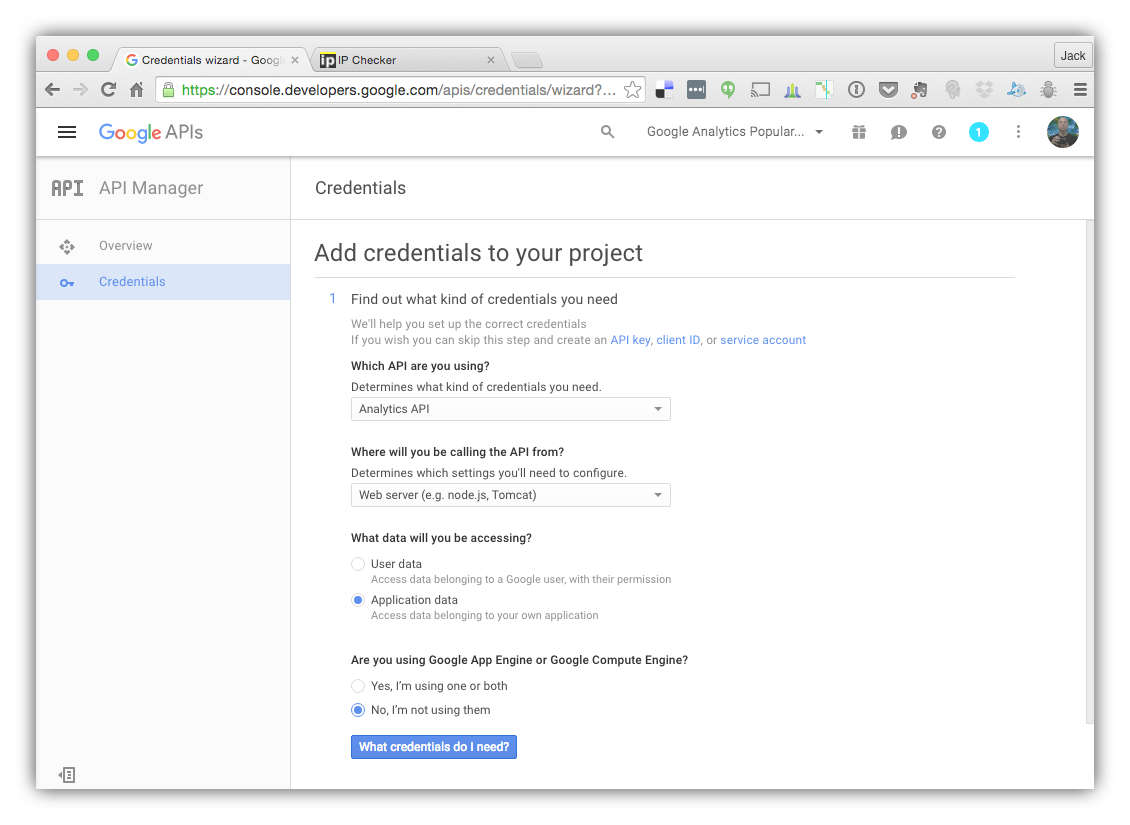View the notifications badge showing 1
1130x825 pixels.
click(979, 132)
